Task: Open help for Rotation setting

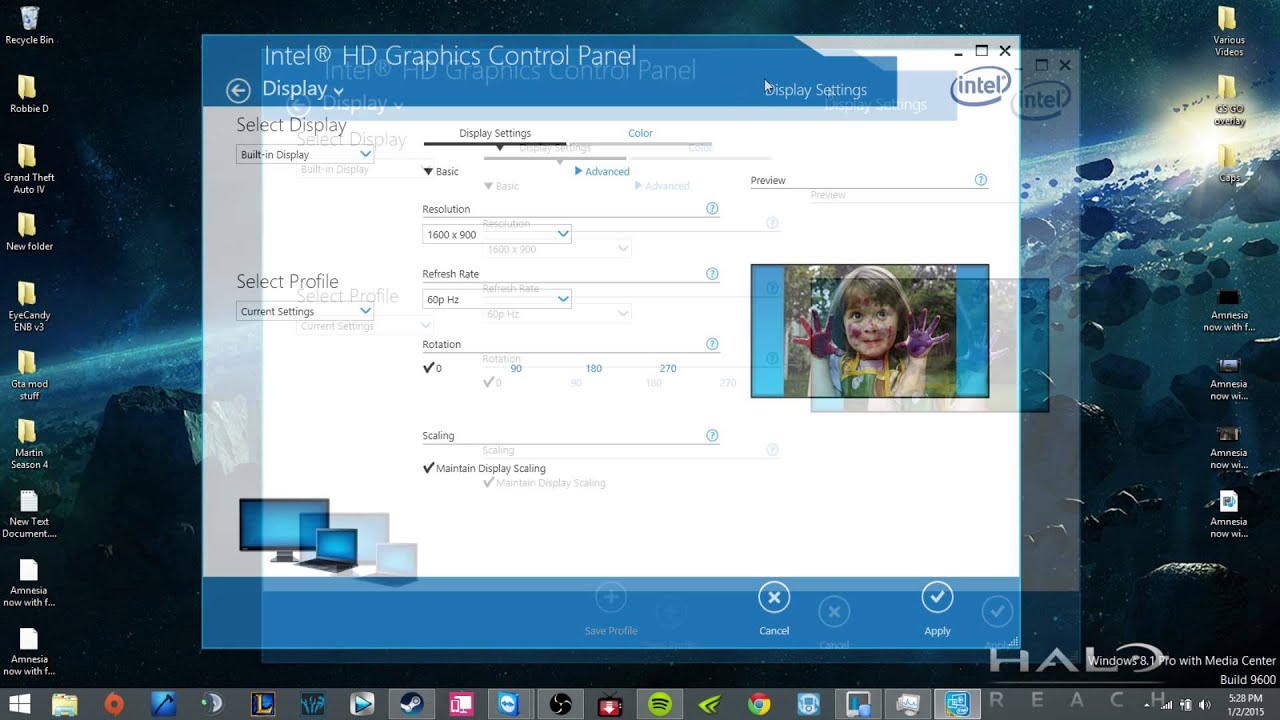Action: click(x=712, y=344)
